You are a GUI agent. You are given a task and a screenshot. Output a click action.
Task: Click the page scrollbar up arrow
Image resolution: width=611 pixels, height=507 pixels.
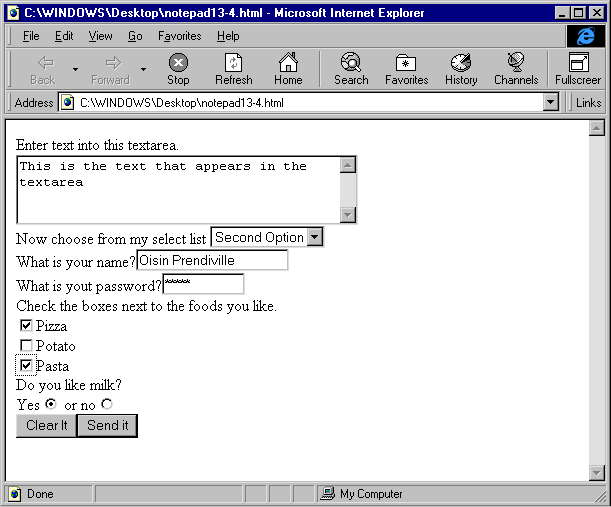[x=597, y=128]
